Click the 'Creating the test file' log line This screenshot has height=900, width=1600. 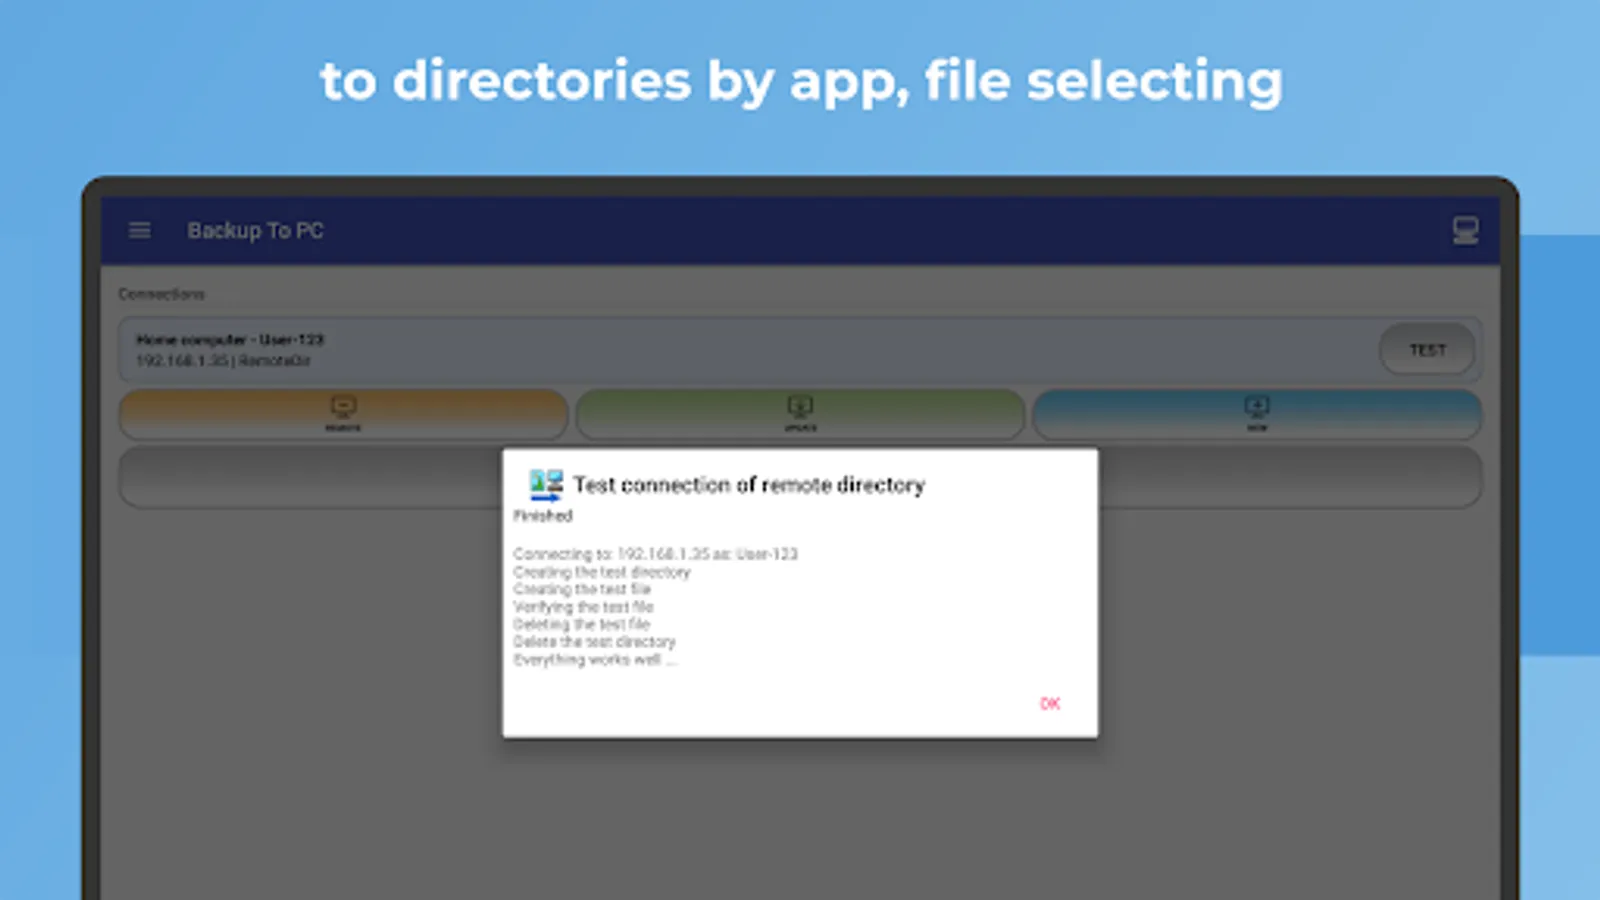pyautogui.click(x=582, y=589)
